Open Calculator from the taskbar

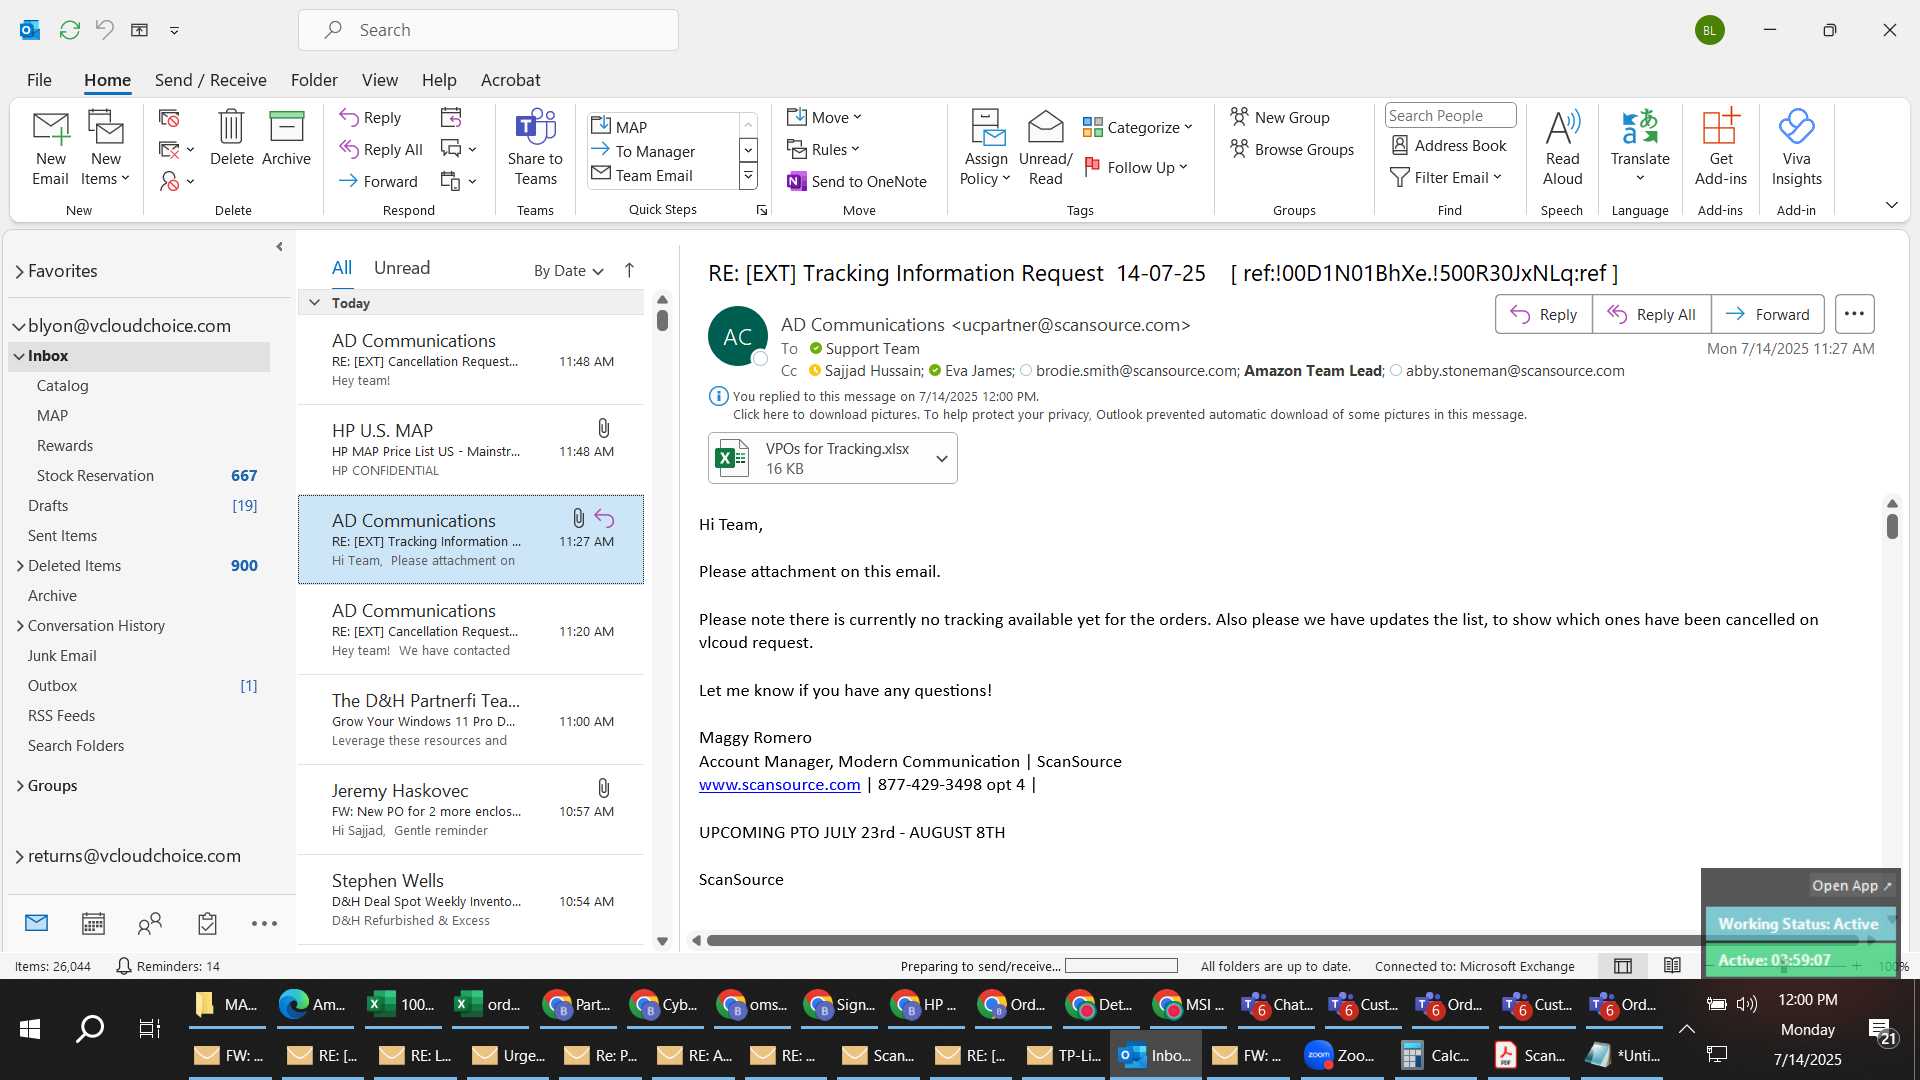[1434, 1056]
